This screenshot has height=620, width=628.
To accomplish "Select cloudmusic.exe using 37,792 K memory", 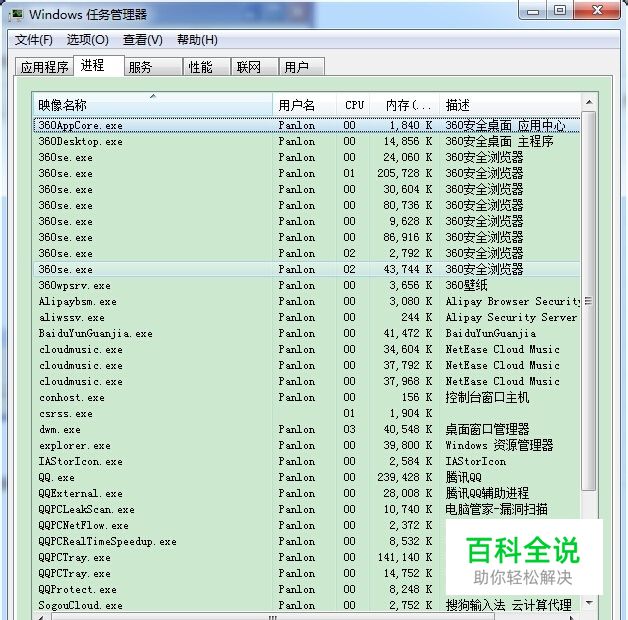I will point(306,365).
